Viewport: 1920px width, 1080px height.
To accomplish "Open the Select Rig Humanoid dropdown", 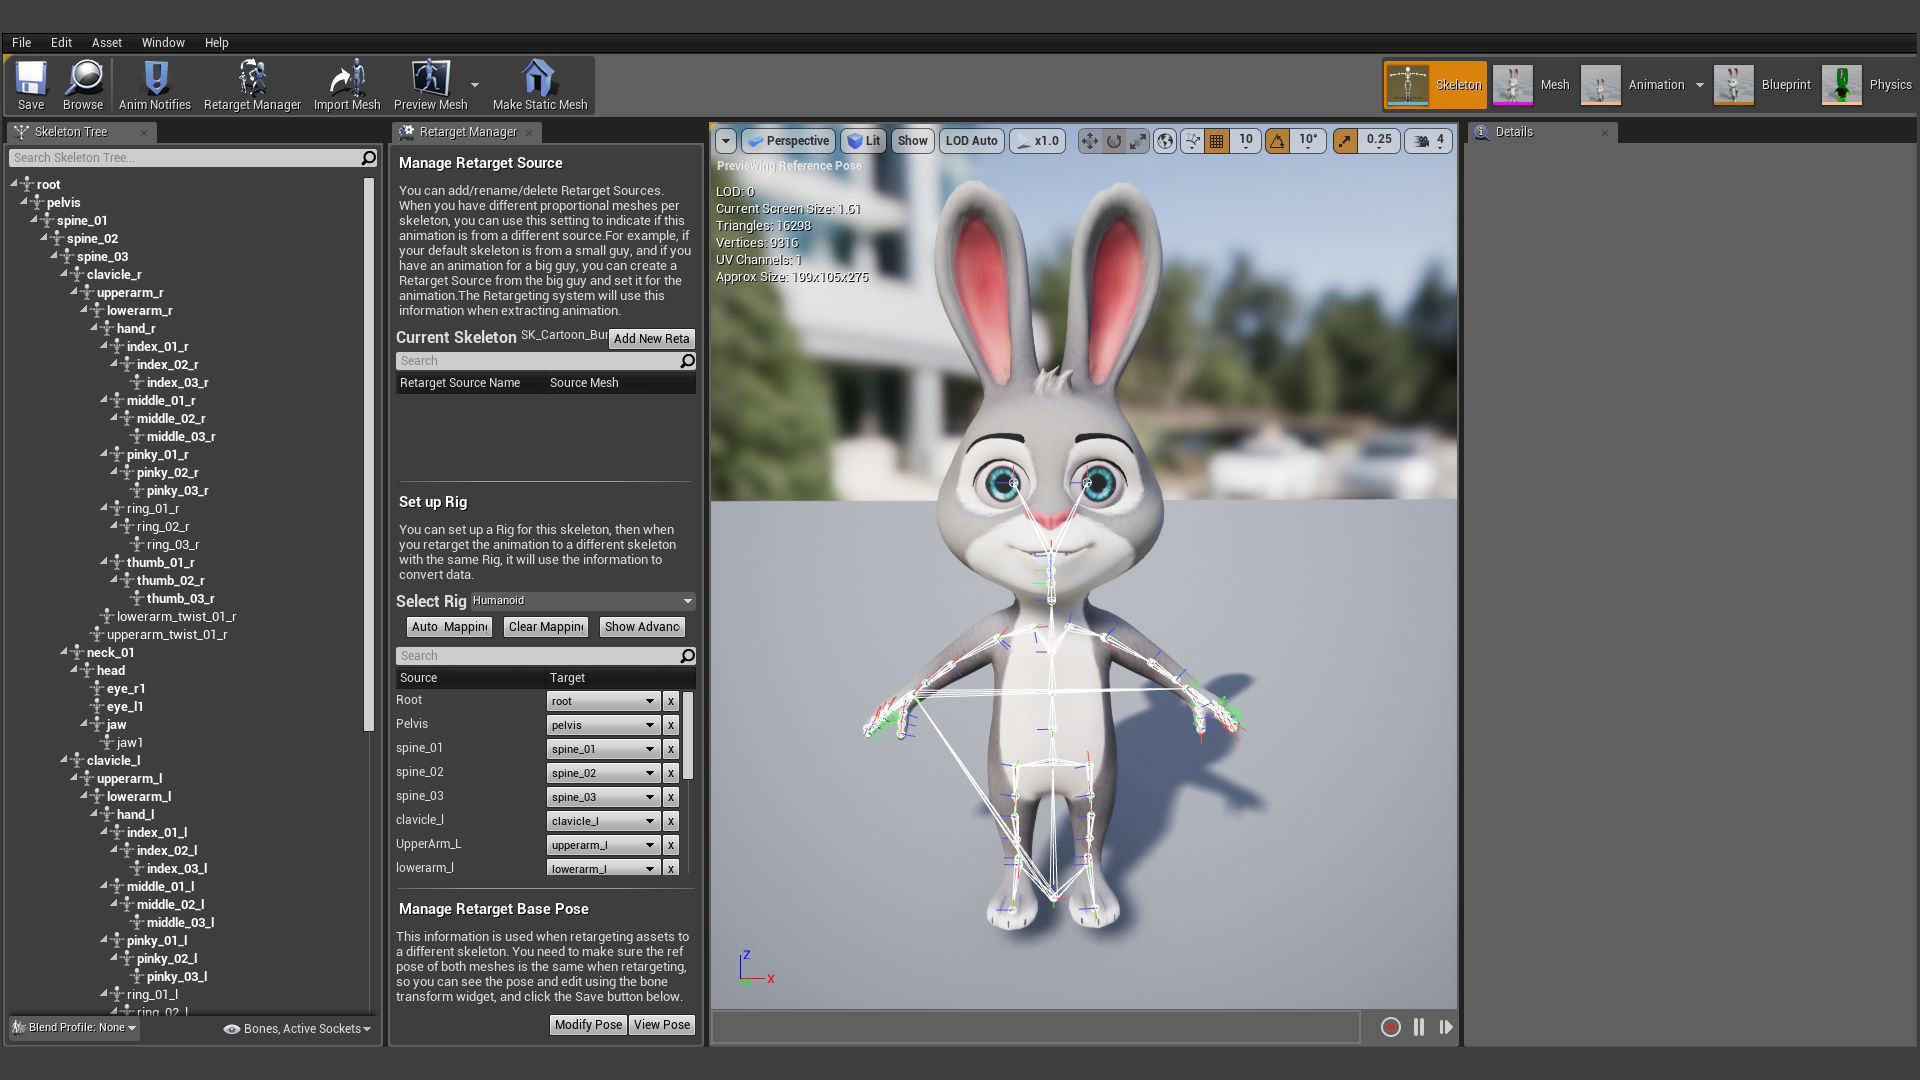I will [x=583, y=601].
